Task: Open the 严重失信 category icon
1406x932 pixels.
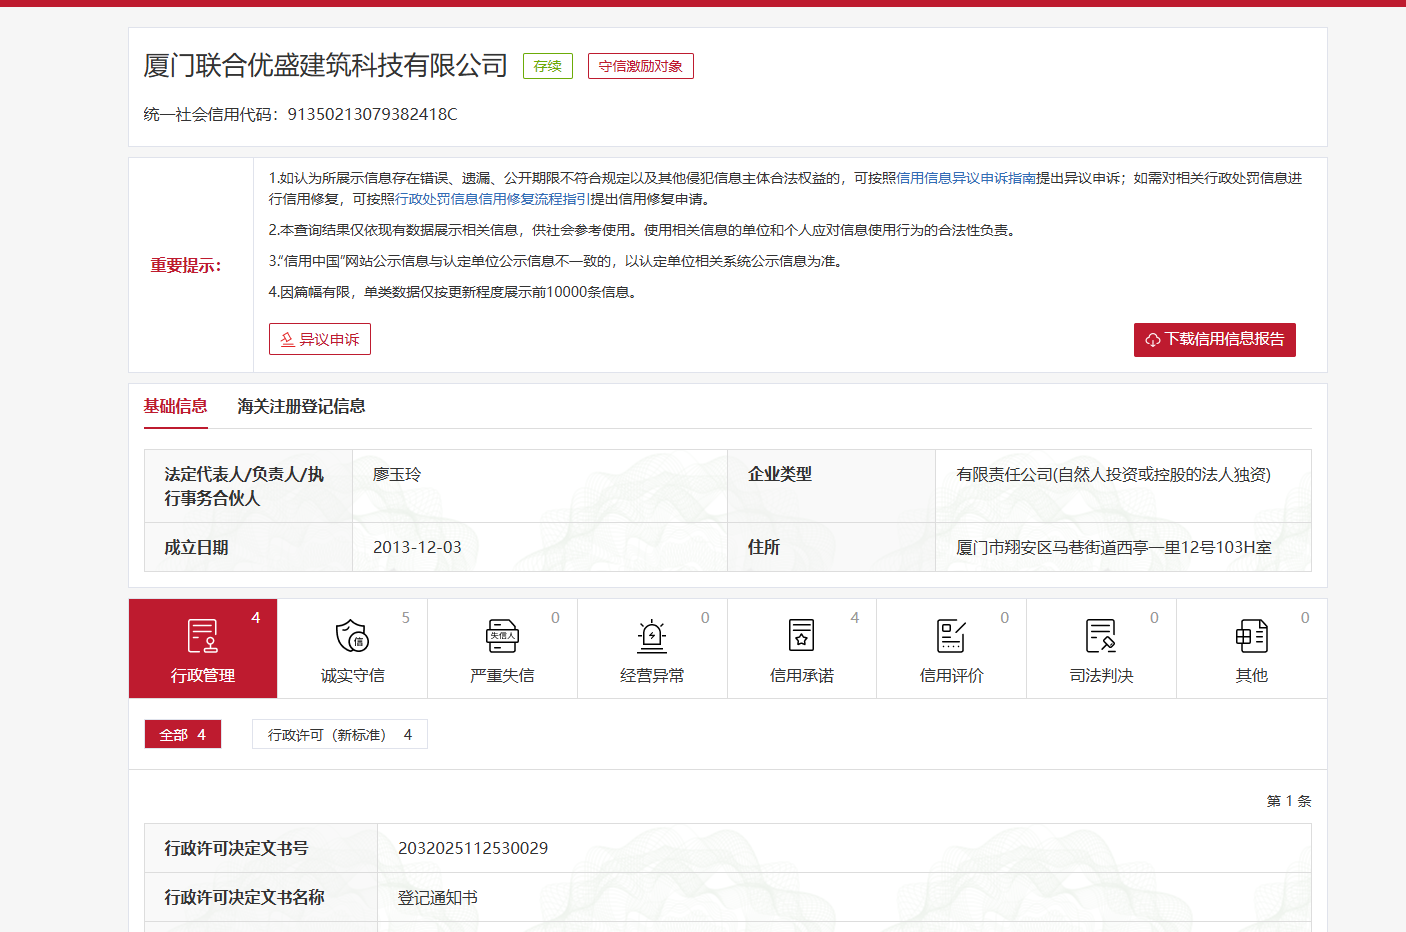Action: pyautogui.click(x=502, y=636)
